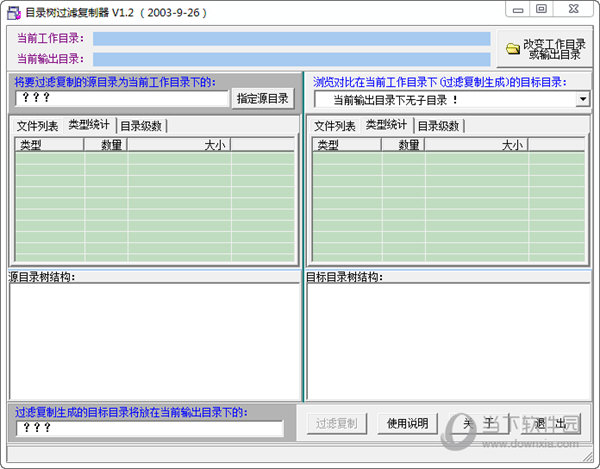
Task: Click the 当前工作目录 path field
Action: click(292, 39)
